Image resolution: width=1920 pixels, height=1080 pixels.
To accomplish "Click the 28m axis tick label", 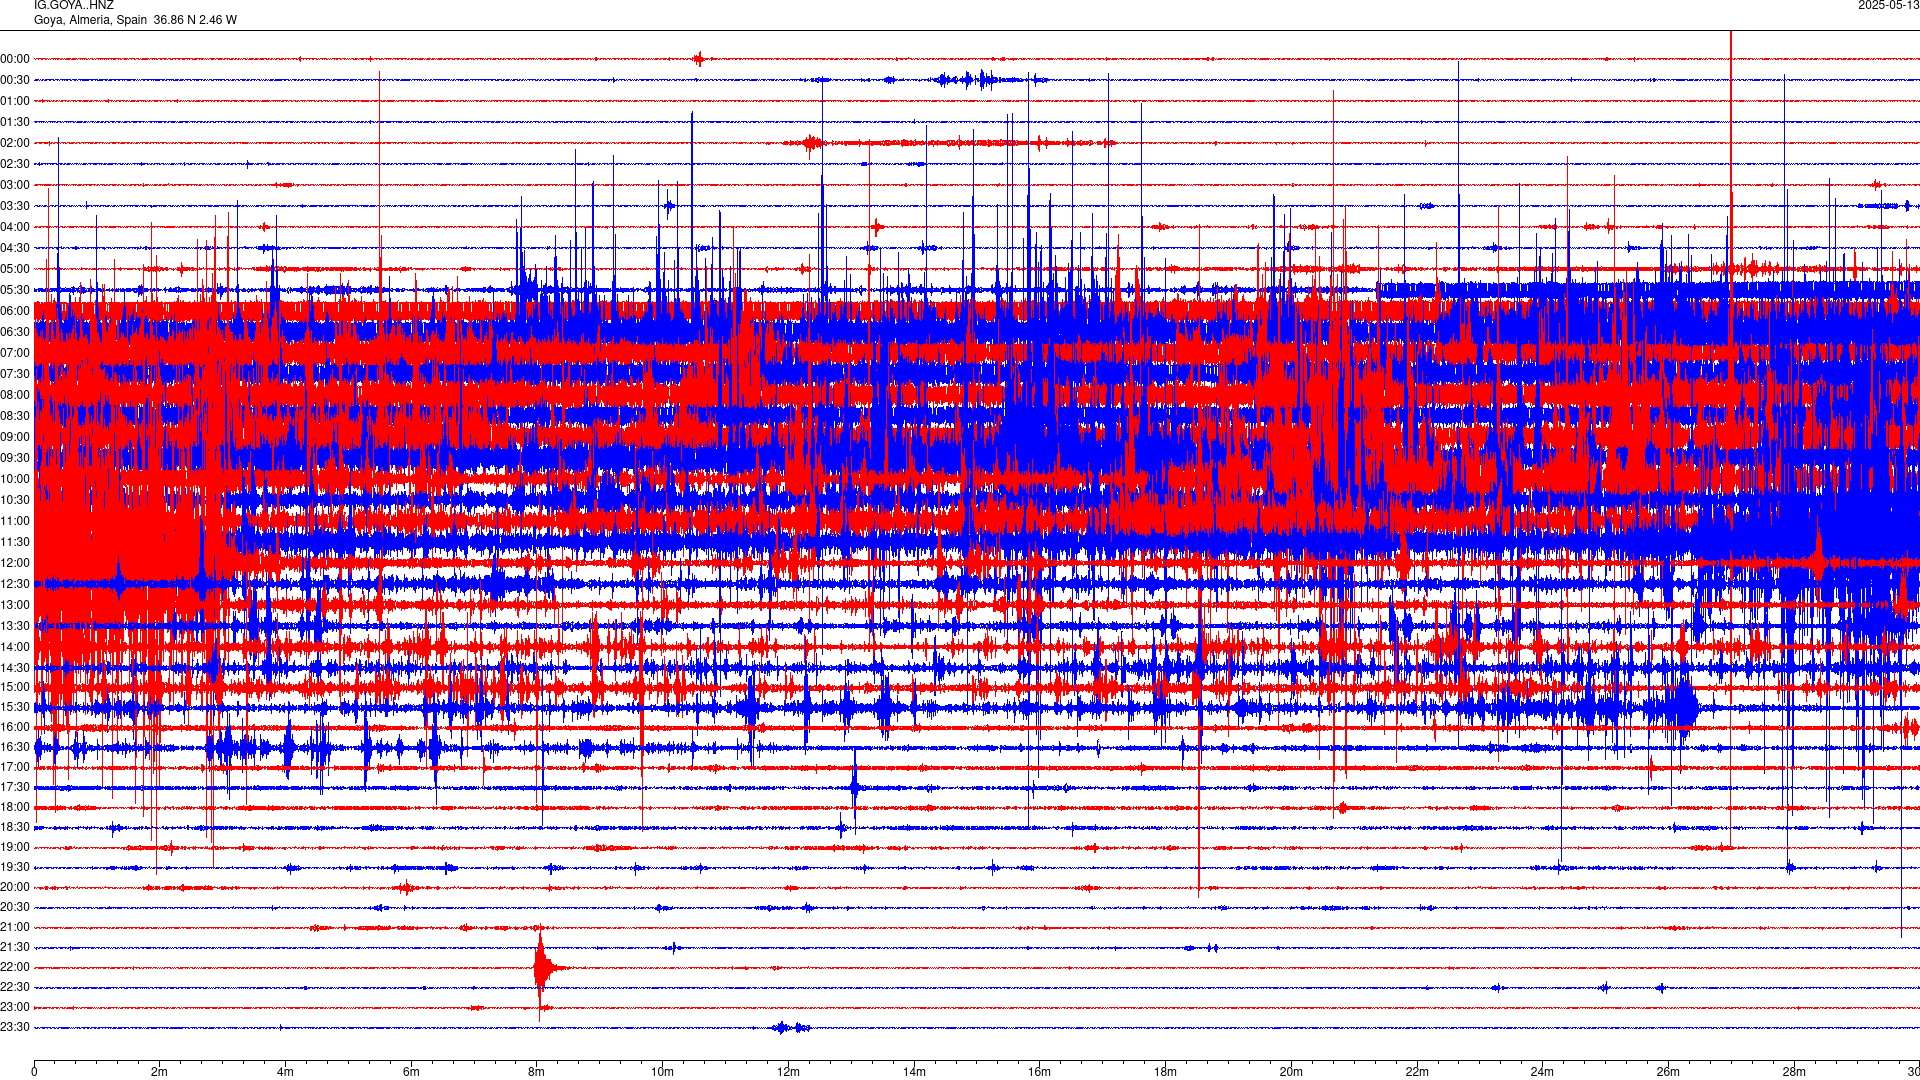I will coord(1794,1072).
